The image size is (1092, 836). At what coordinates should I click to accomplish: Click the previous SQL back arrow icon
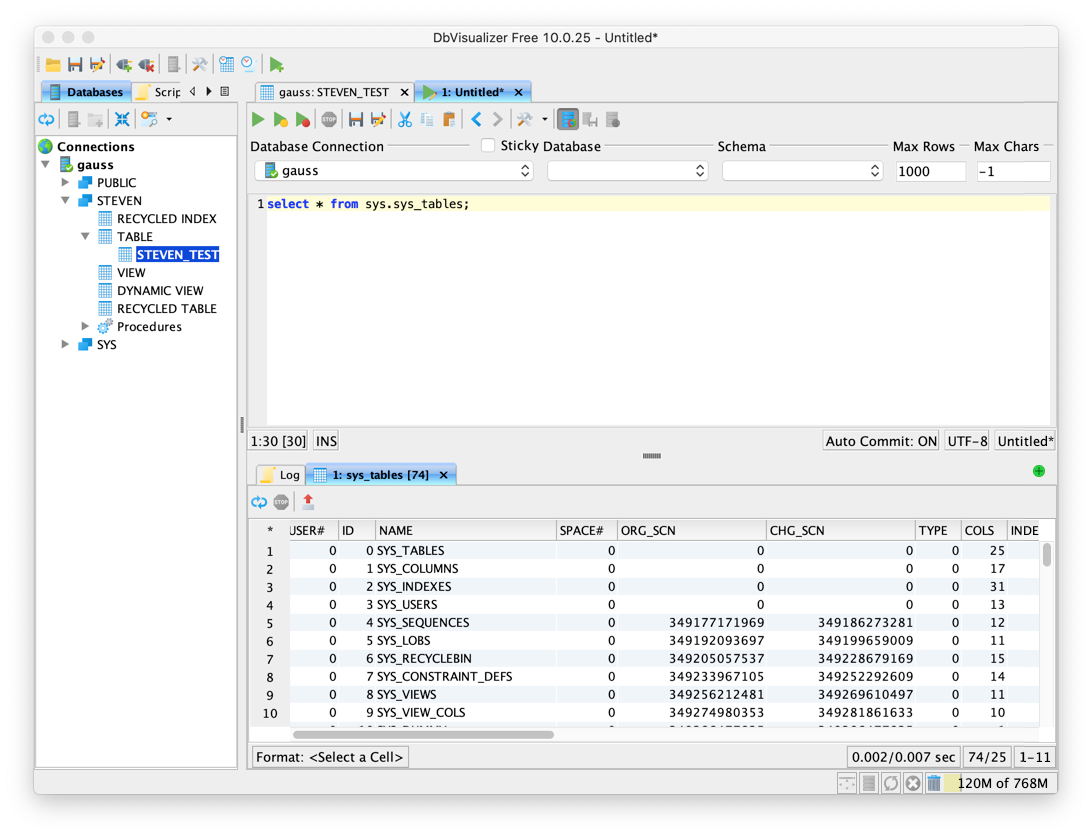(476, 120)
